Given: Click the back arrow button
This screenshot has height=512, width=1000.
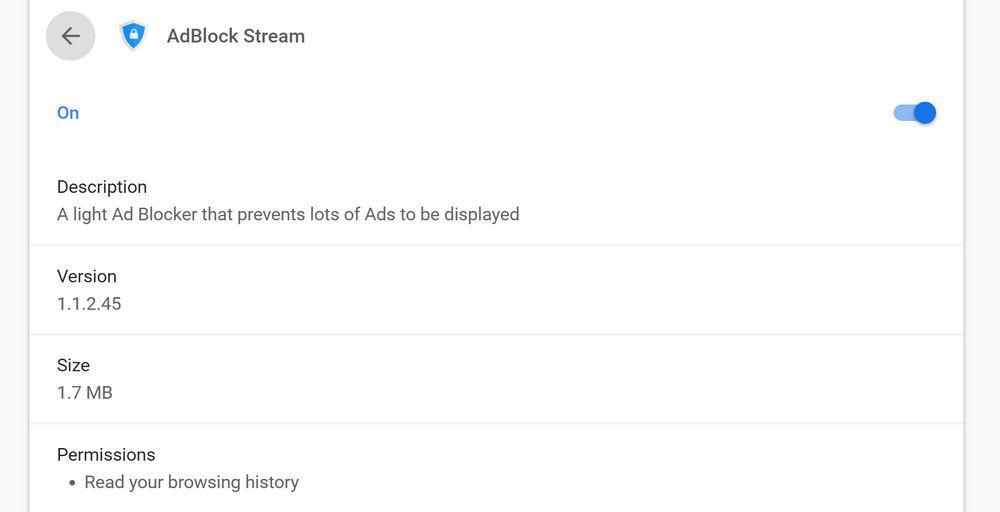Looking at the screenshot, I should tap(70, 36).
